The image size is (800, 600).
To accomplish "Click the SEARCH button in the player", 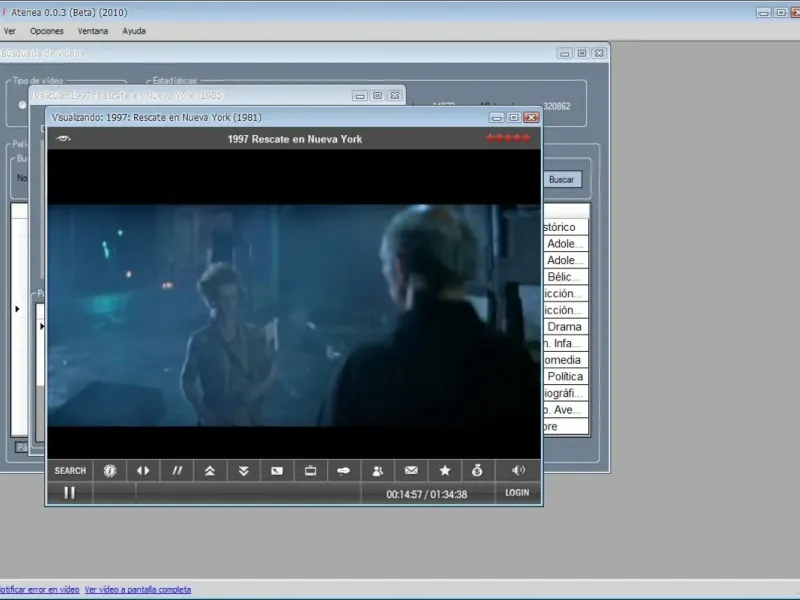I will [70, 470].
